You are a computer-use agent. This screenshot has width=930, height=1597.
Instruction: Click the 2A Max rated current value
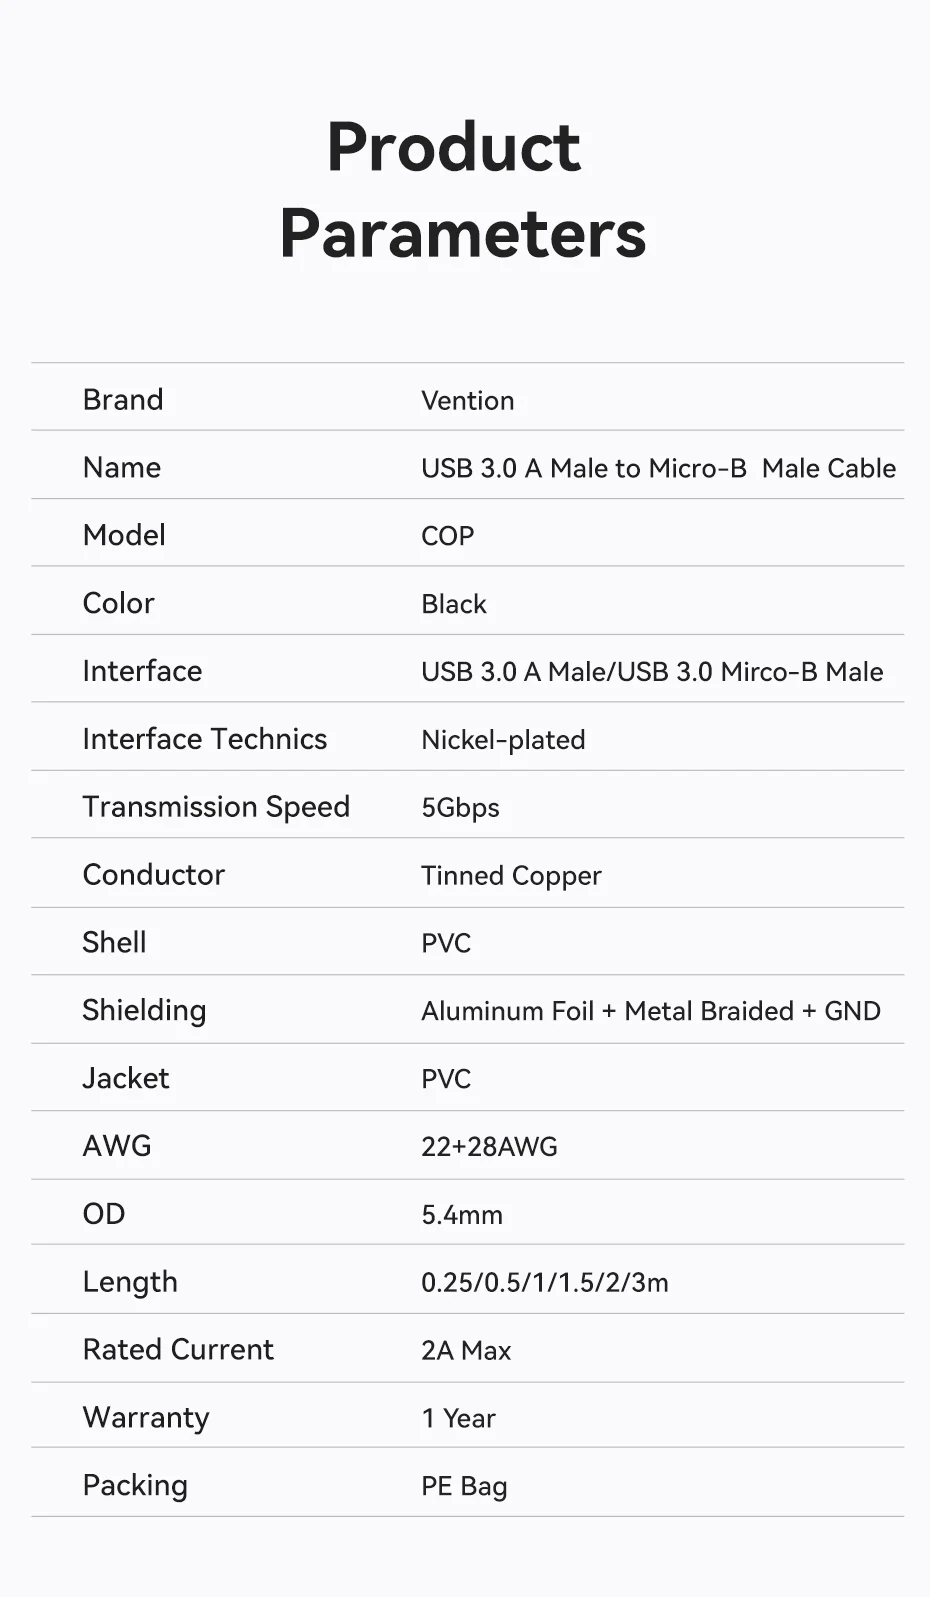[466, 1351]
